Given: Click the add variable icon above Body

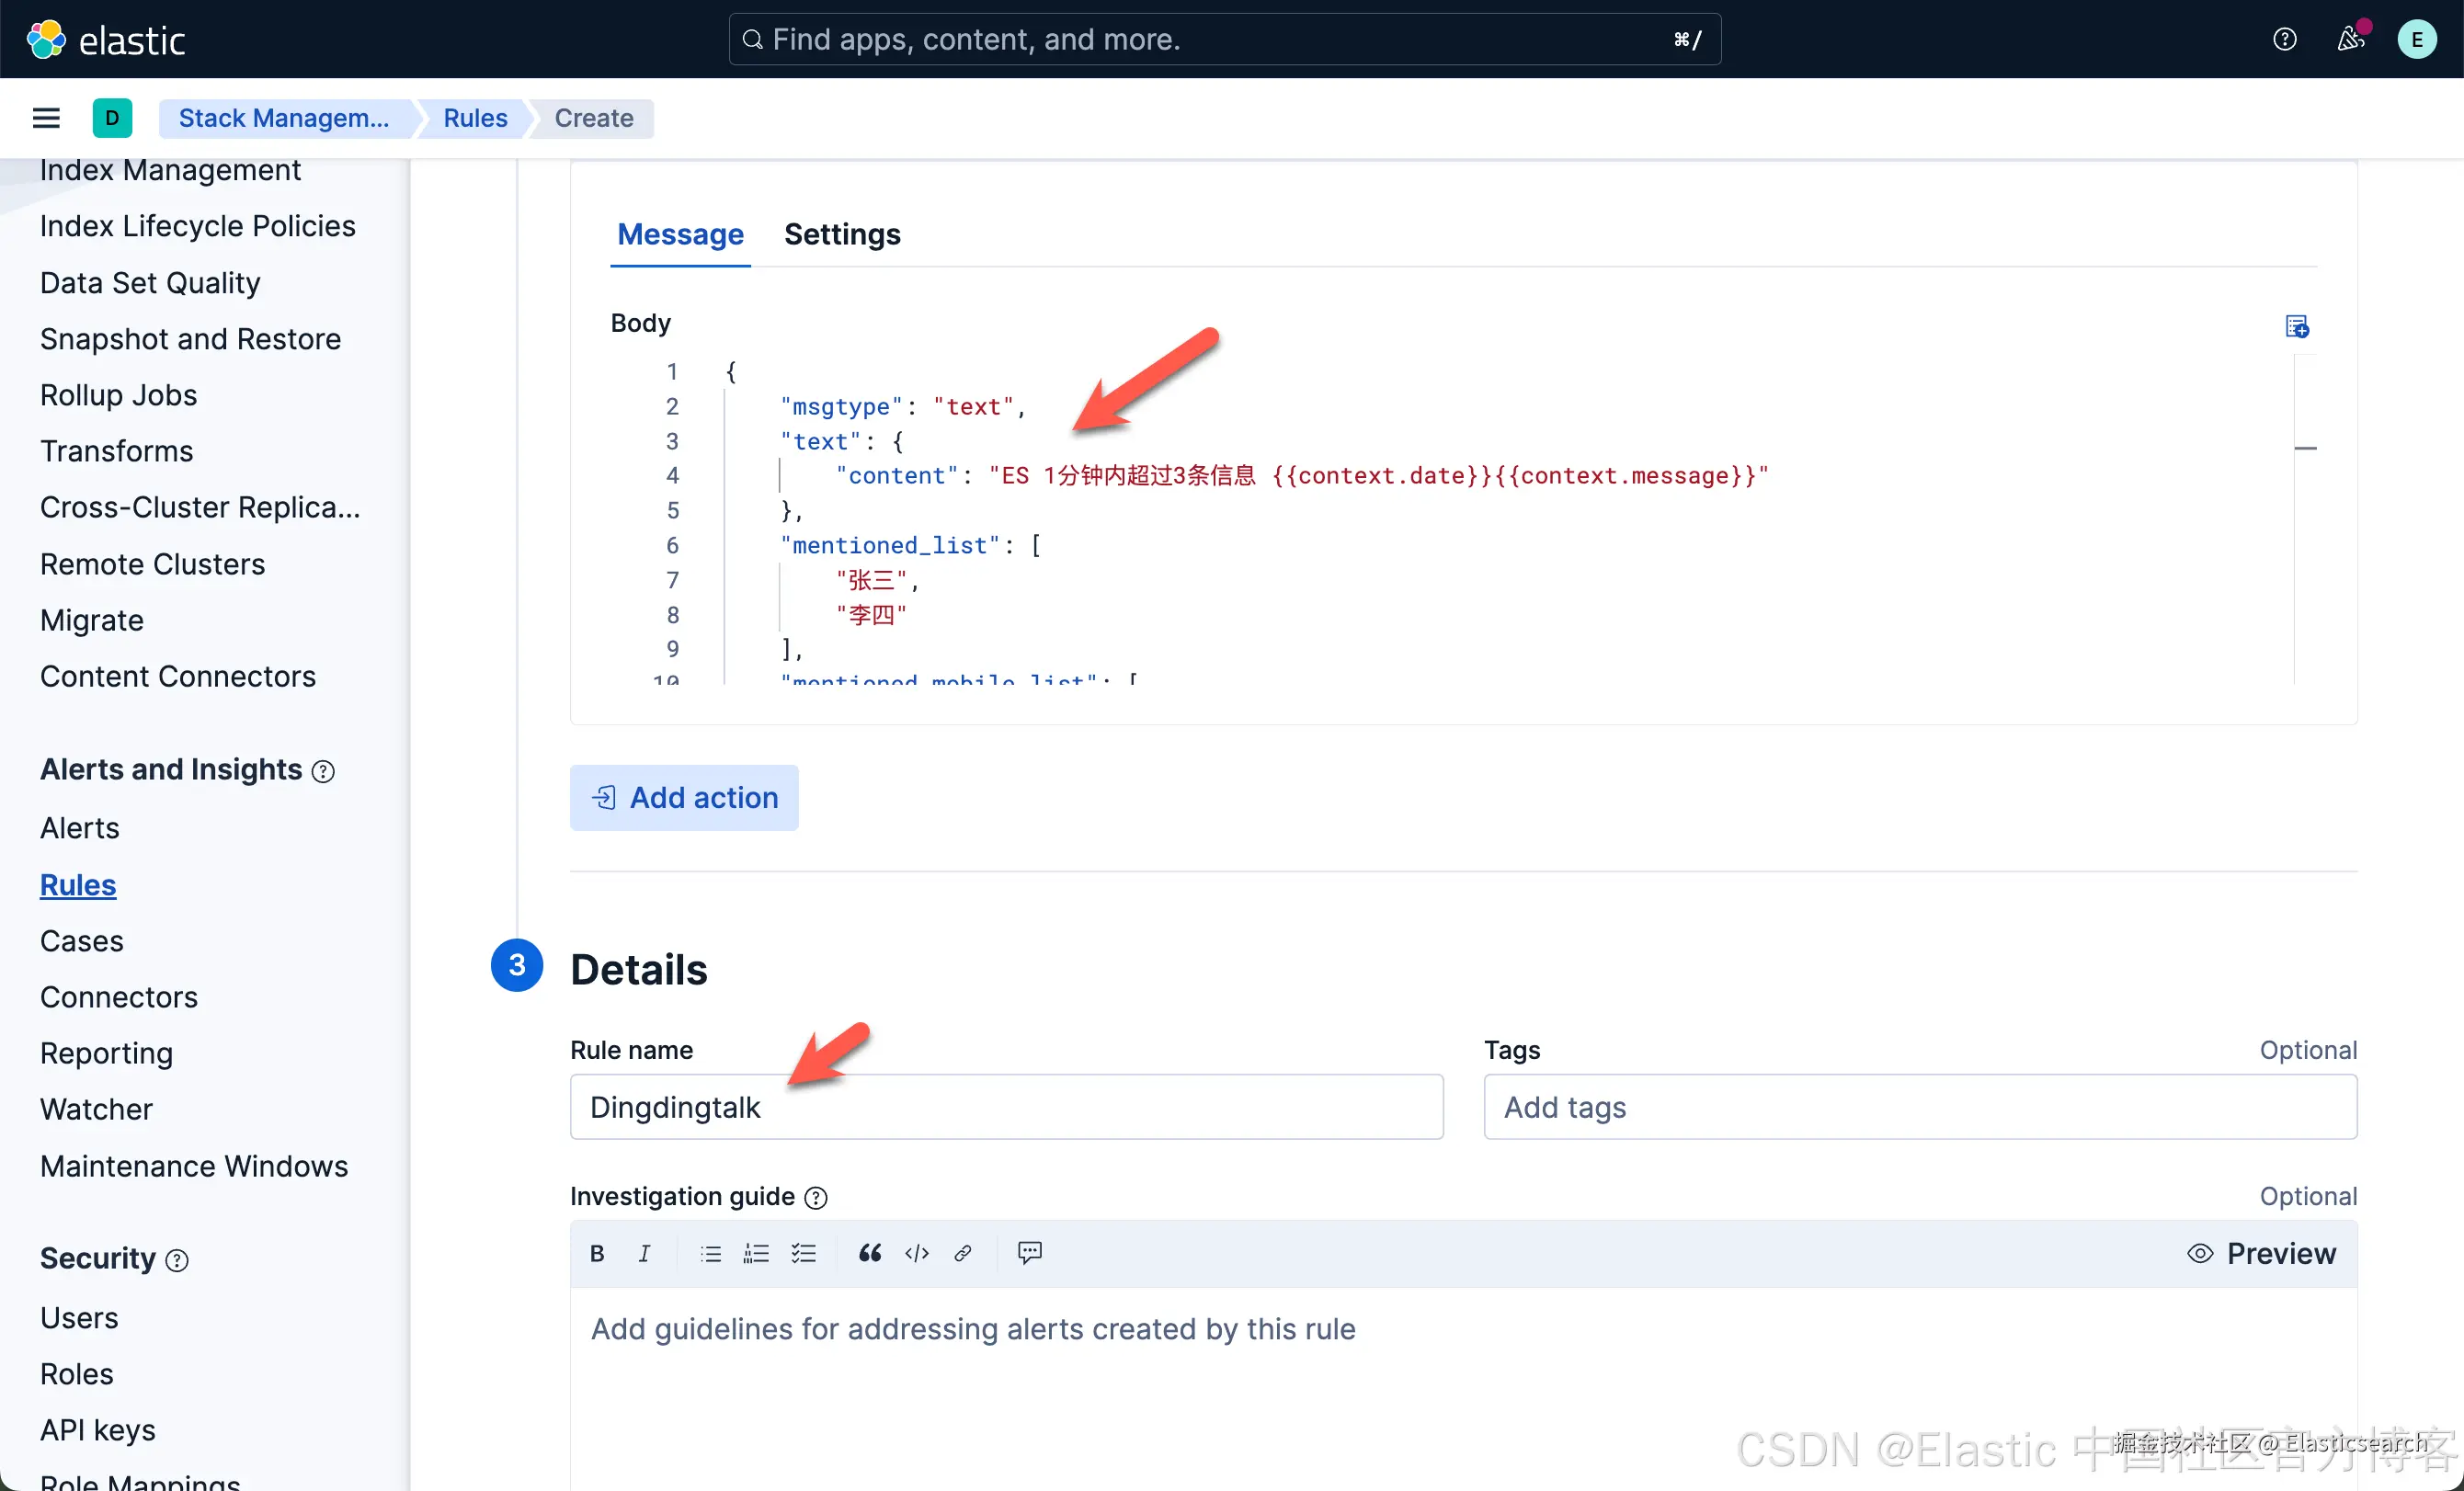Looking at the screenshot, I should click(x=2297, y=326).
